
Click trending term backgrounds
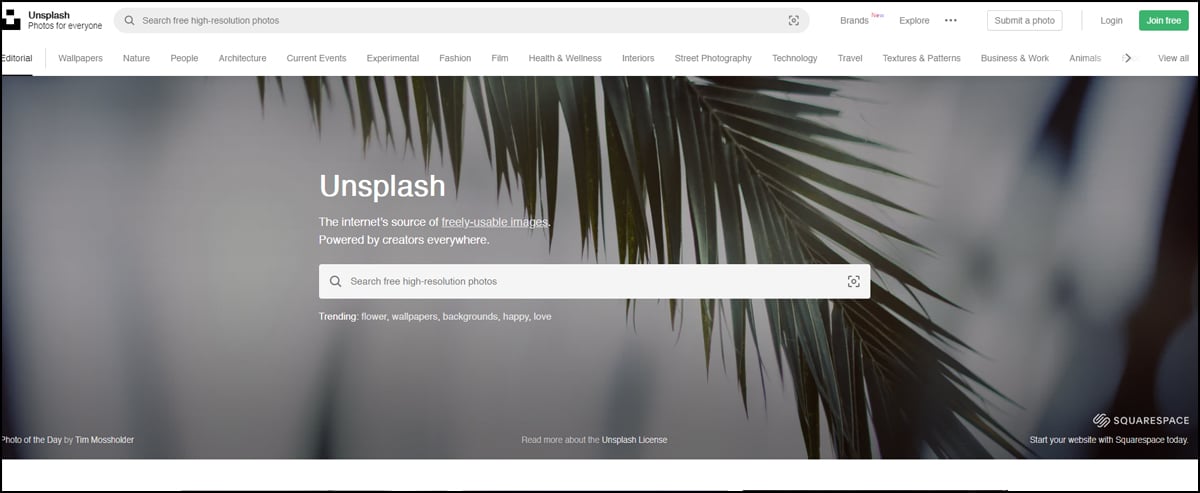click(x=471, y=316)
